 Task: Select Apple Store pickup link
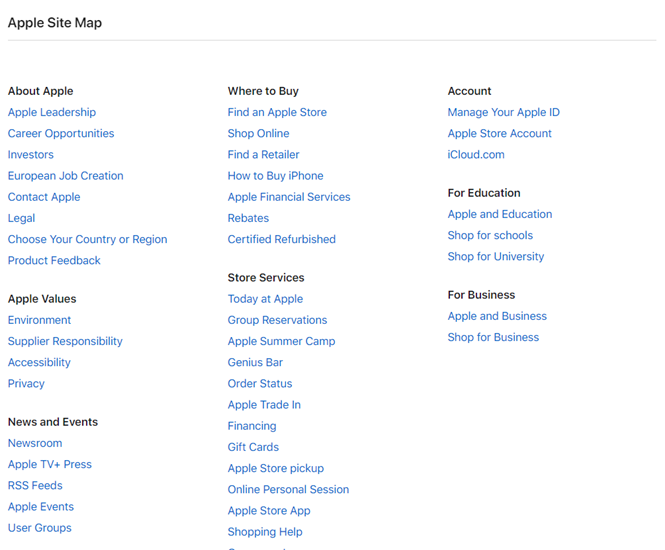pyautogui.click(x=276, y=469)
